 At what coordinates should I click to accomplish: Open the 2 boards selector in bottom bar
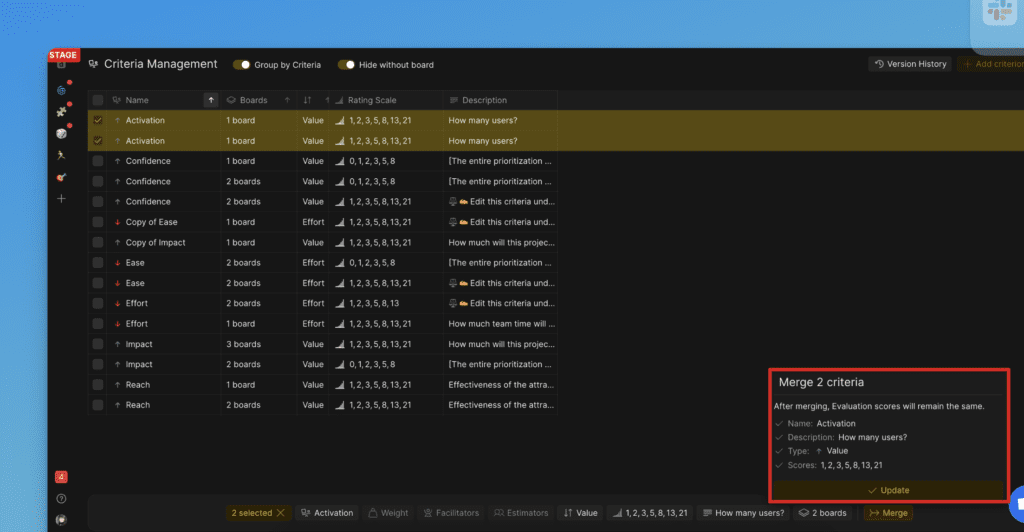click(821, 513)
